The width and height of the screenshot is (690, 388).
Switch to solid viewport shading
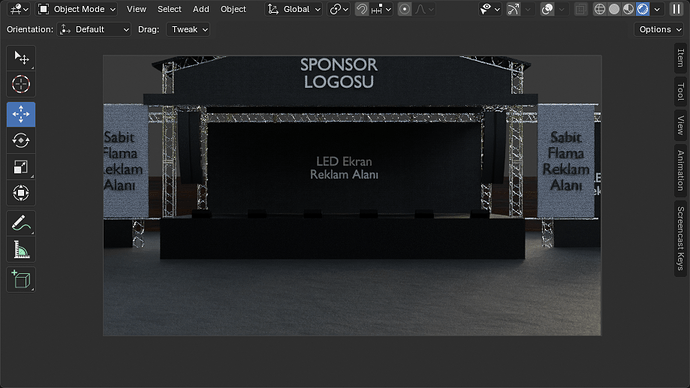pyautogui.click(x=614, y=9)
